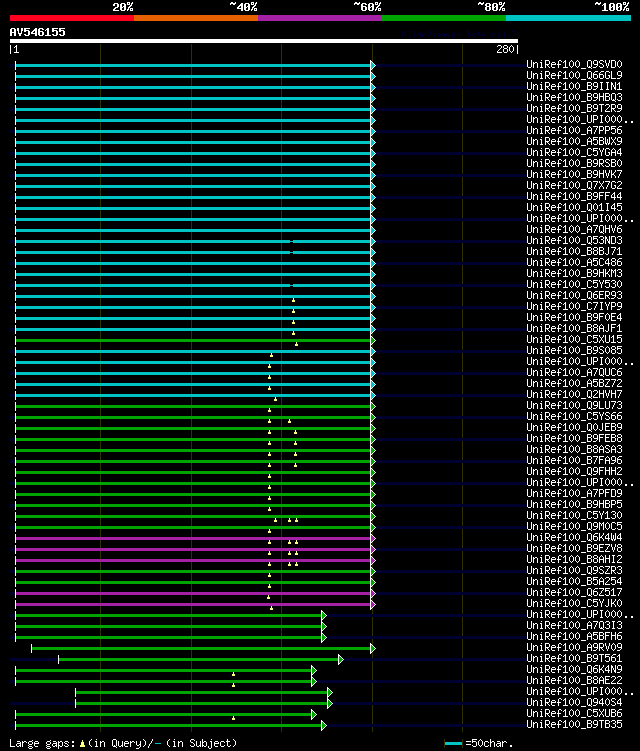Click UniRef100_Q01I45 label
The height and width of the screenshot is (751, 640).
574,207
